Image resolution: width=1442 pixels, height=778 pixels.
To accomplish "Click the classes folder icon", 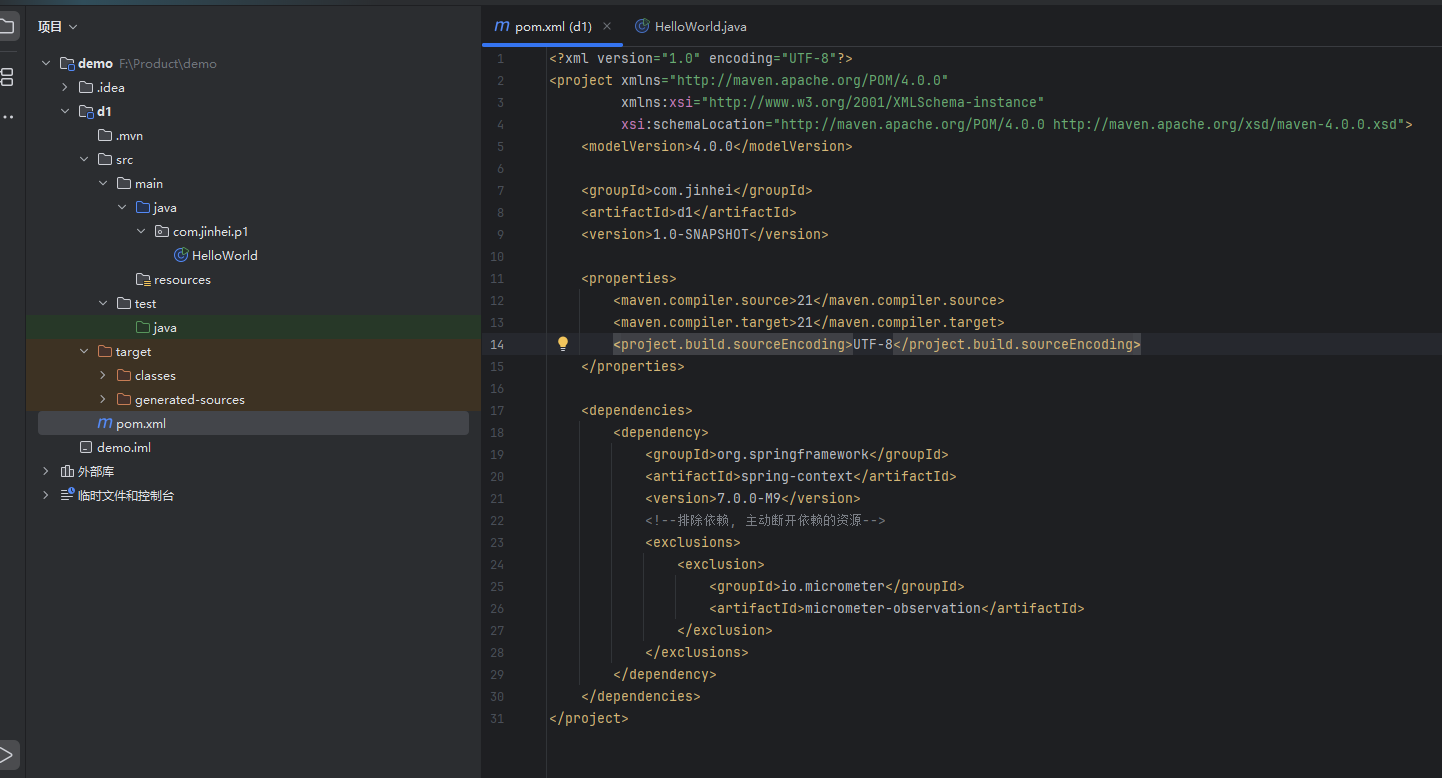I will pos(124,375).
